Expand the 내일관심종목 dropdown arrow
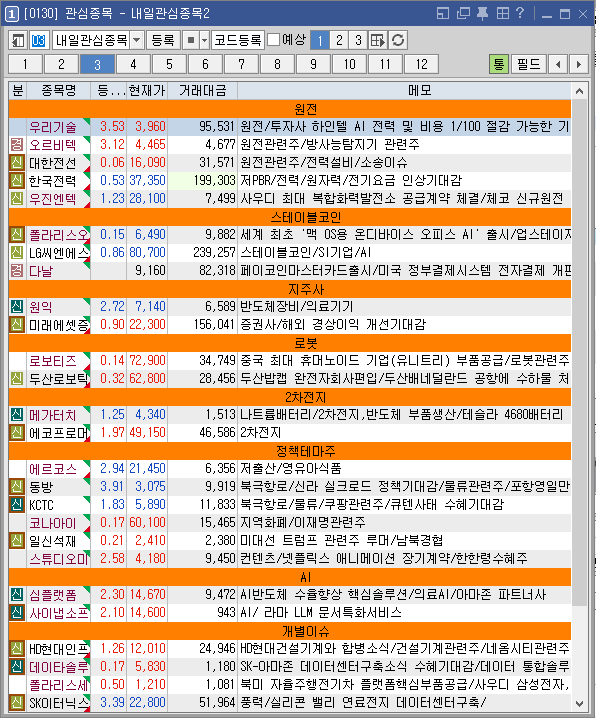596x718 pixels. click(136, 40)
